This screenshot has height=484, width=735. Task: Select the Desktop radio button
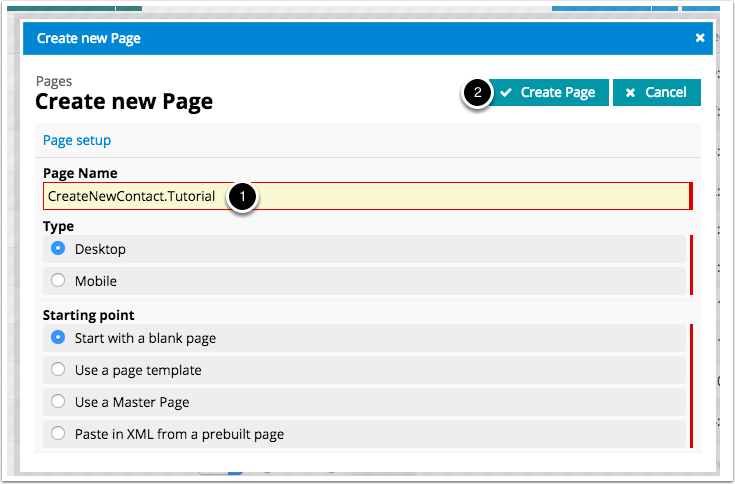tap(58, 249)
